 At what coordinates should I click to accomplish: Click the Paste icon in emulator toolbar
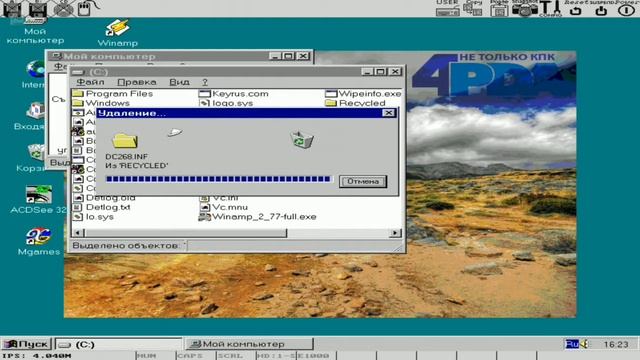(x=499, y=8)
